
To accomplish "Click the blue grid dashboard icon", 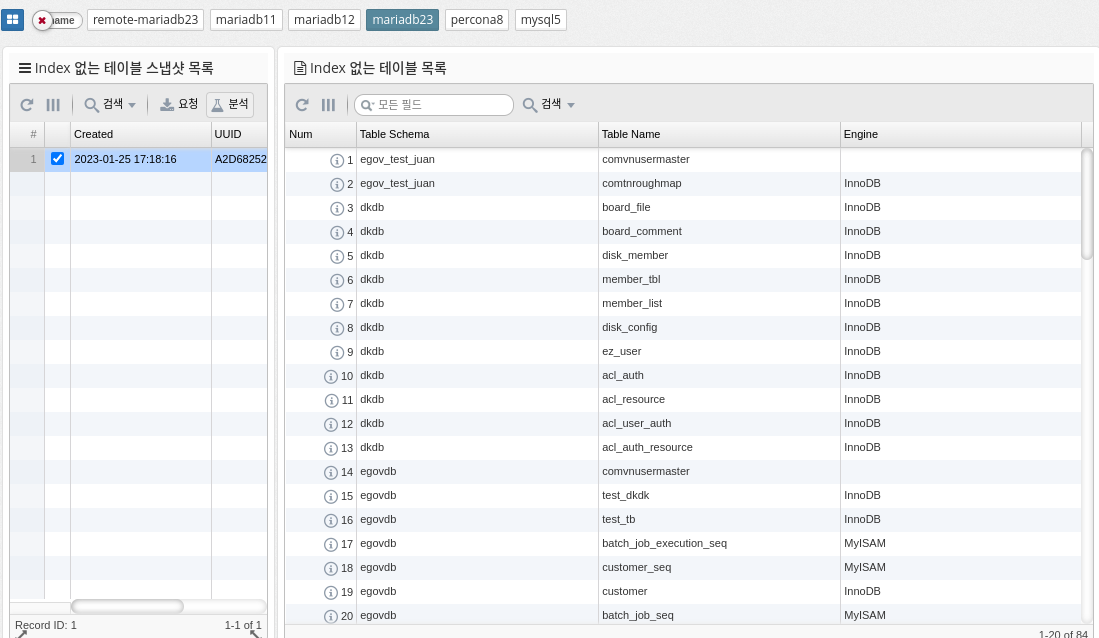I will [x=13, y=20].
